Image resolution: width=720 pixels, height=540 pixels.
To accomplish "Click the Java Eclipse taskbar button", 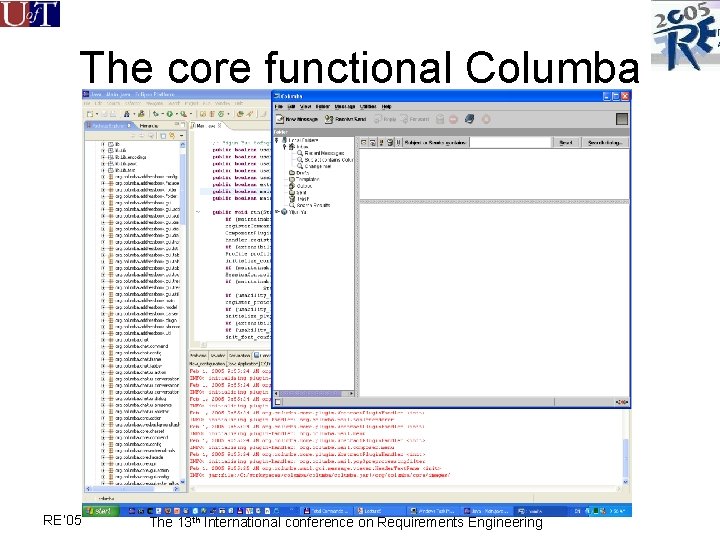I will pos(485,511).
